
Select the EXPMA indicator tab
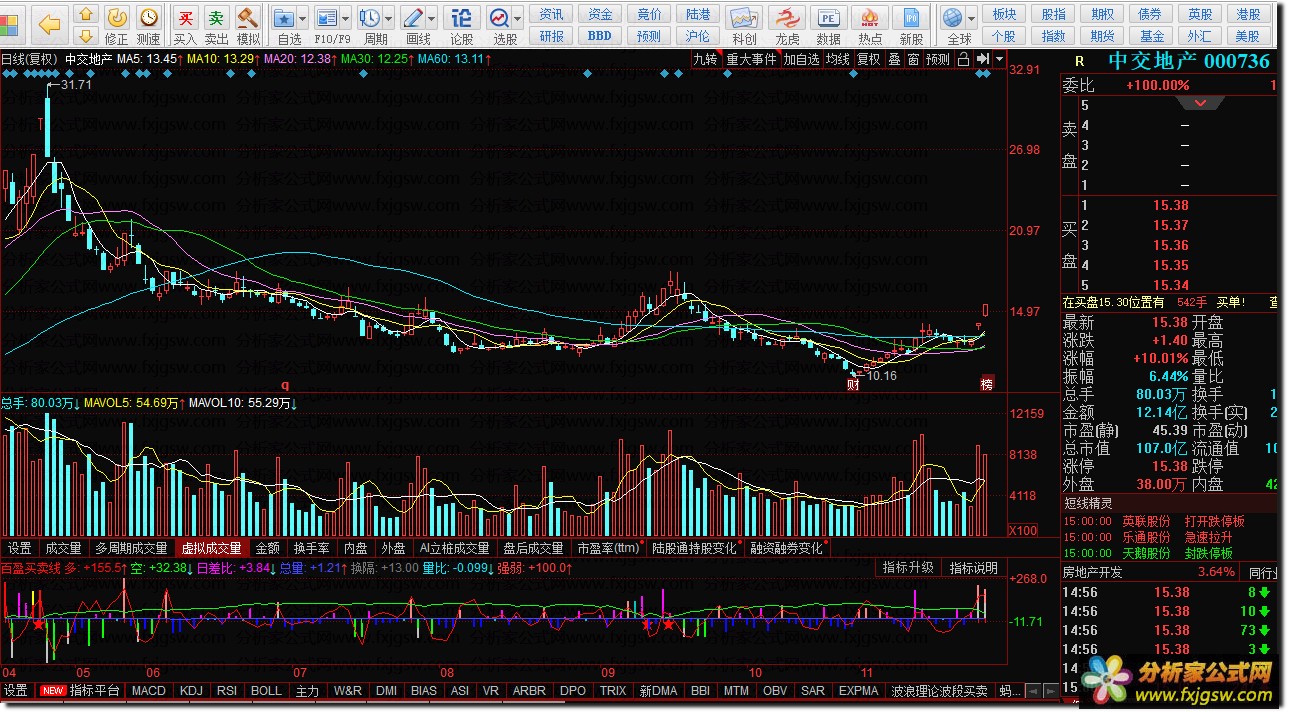(x=859, y=691)
